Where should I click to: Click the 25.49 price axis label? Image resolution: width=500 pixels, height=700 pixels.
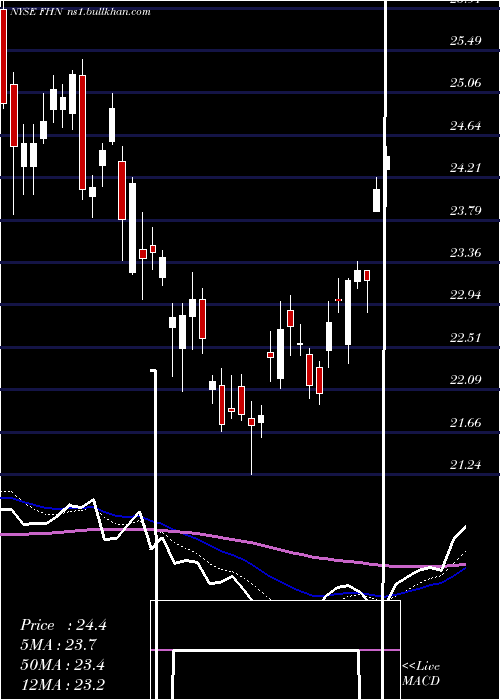466,41
